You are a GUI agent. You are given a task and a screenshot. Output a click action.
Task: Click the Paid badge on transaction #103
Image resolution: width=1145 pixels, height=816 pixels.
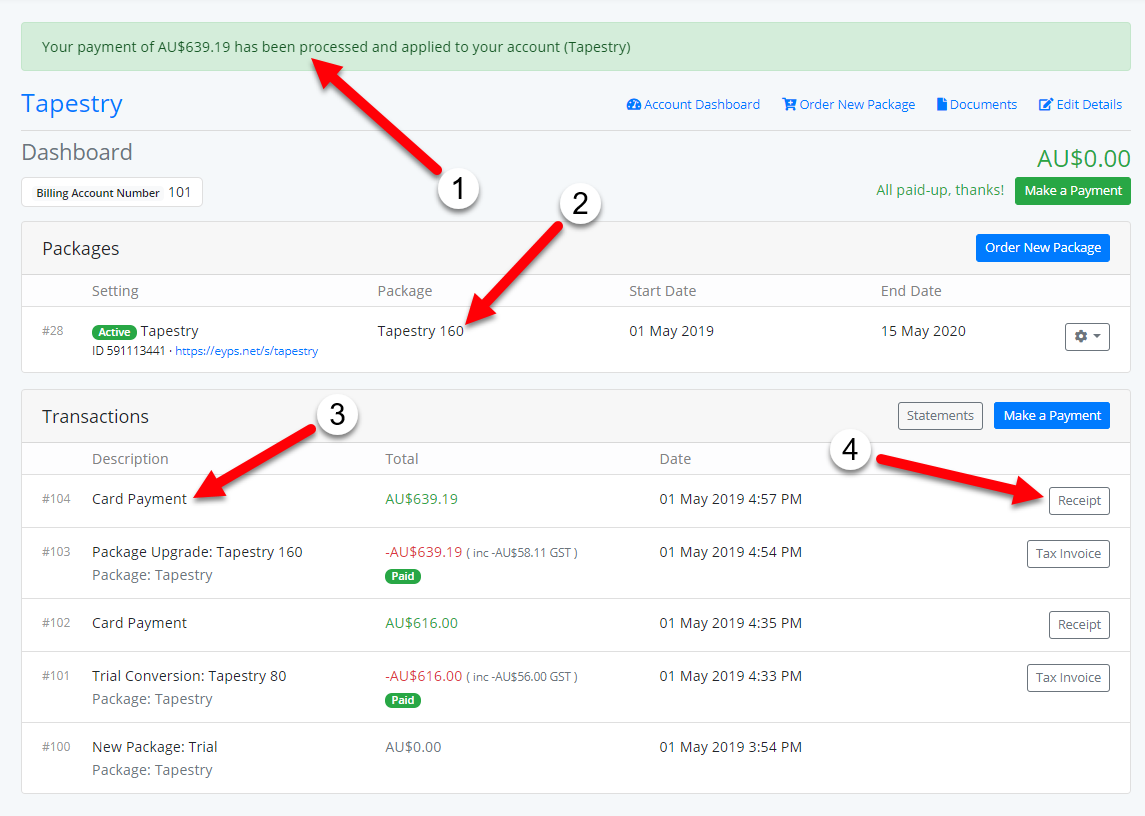click(402, 576)
